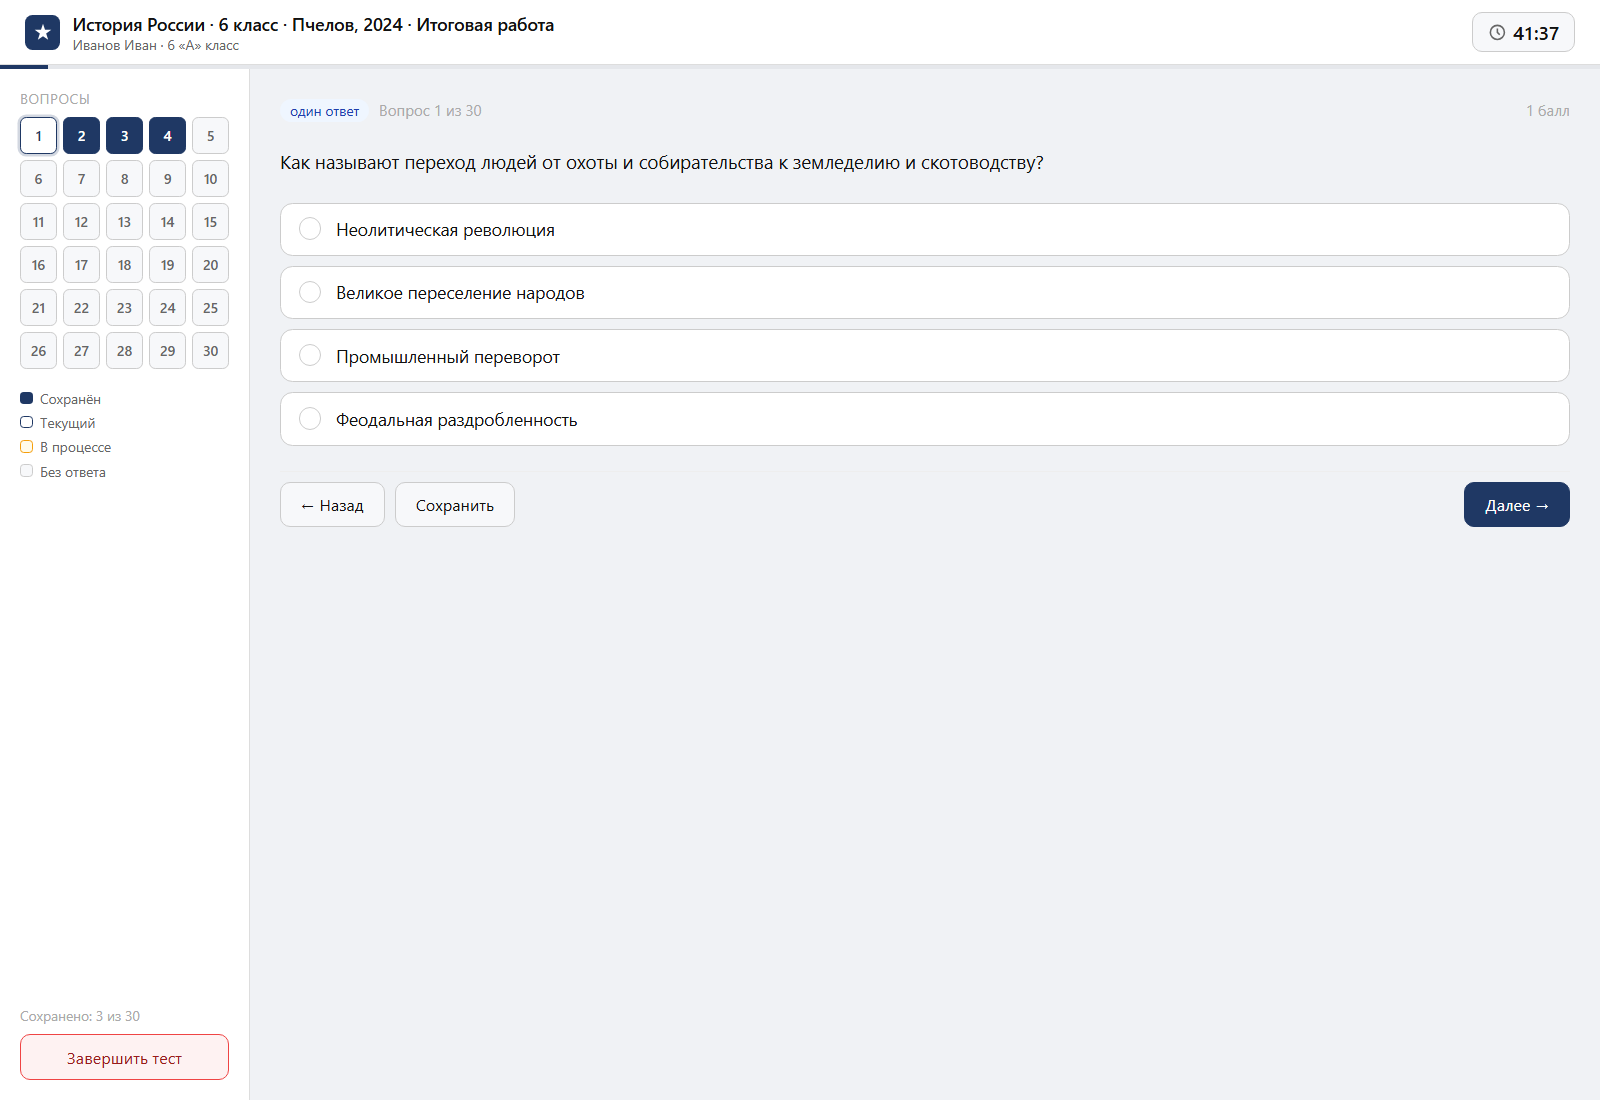Save the answer with "Сохранить"
This screenshot has width=1600, height=1100.
tap(455, 505)
